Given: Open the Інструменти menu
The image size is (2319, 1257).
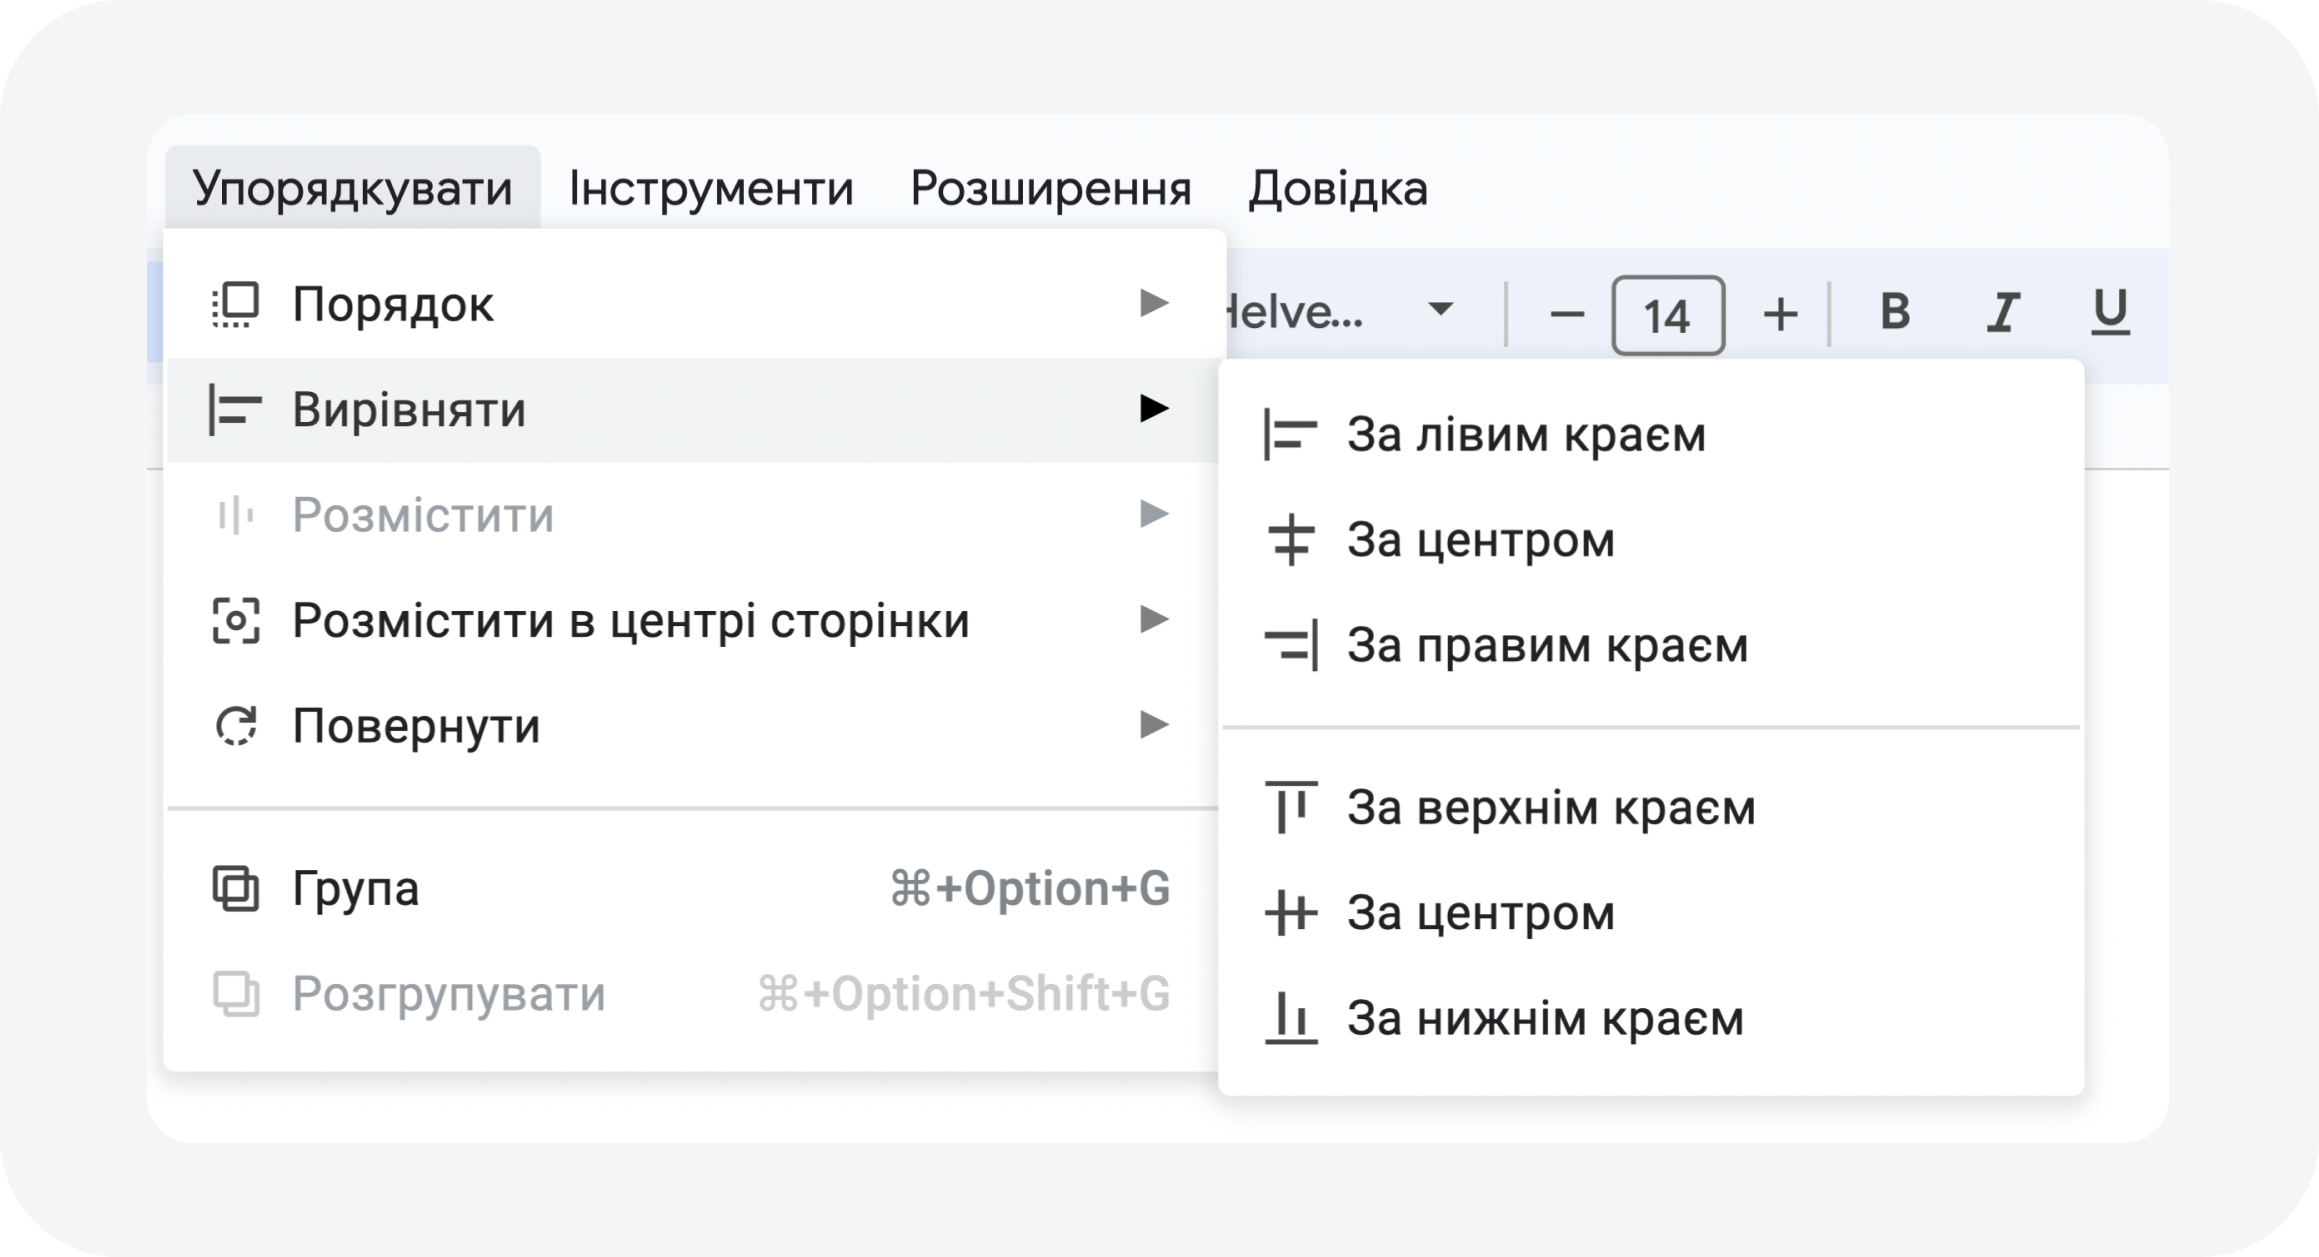Looking at the screenshot, I should click(711, 188).
